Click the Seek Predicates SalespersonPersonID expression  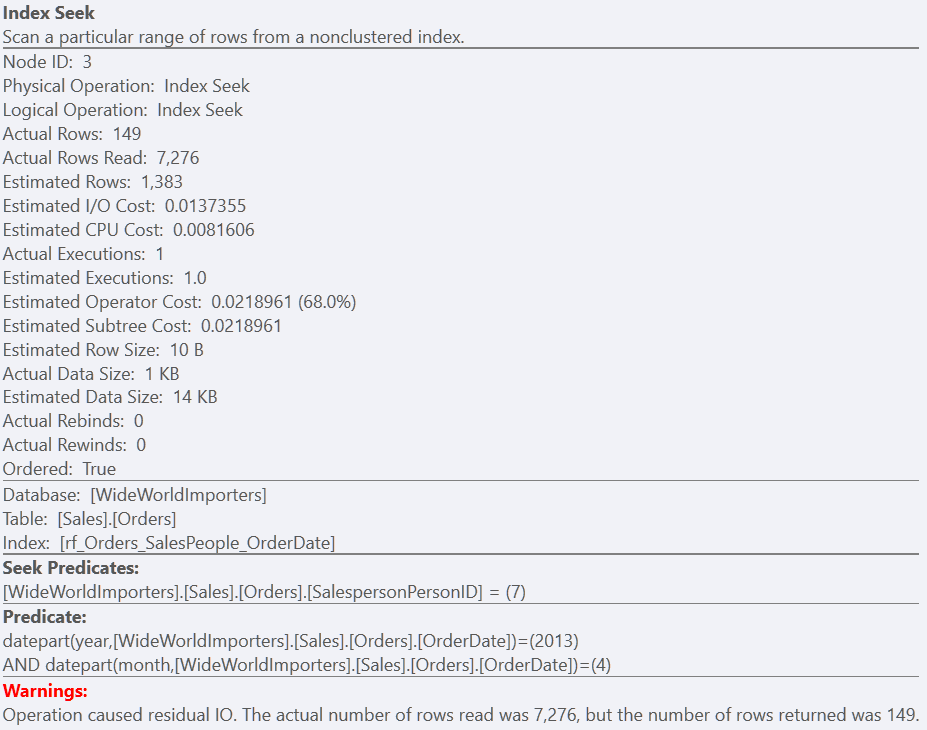pos(264,592)
